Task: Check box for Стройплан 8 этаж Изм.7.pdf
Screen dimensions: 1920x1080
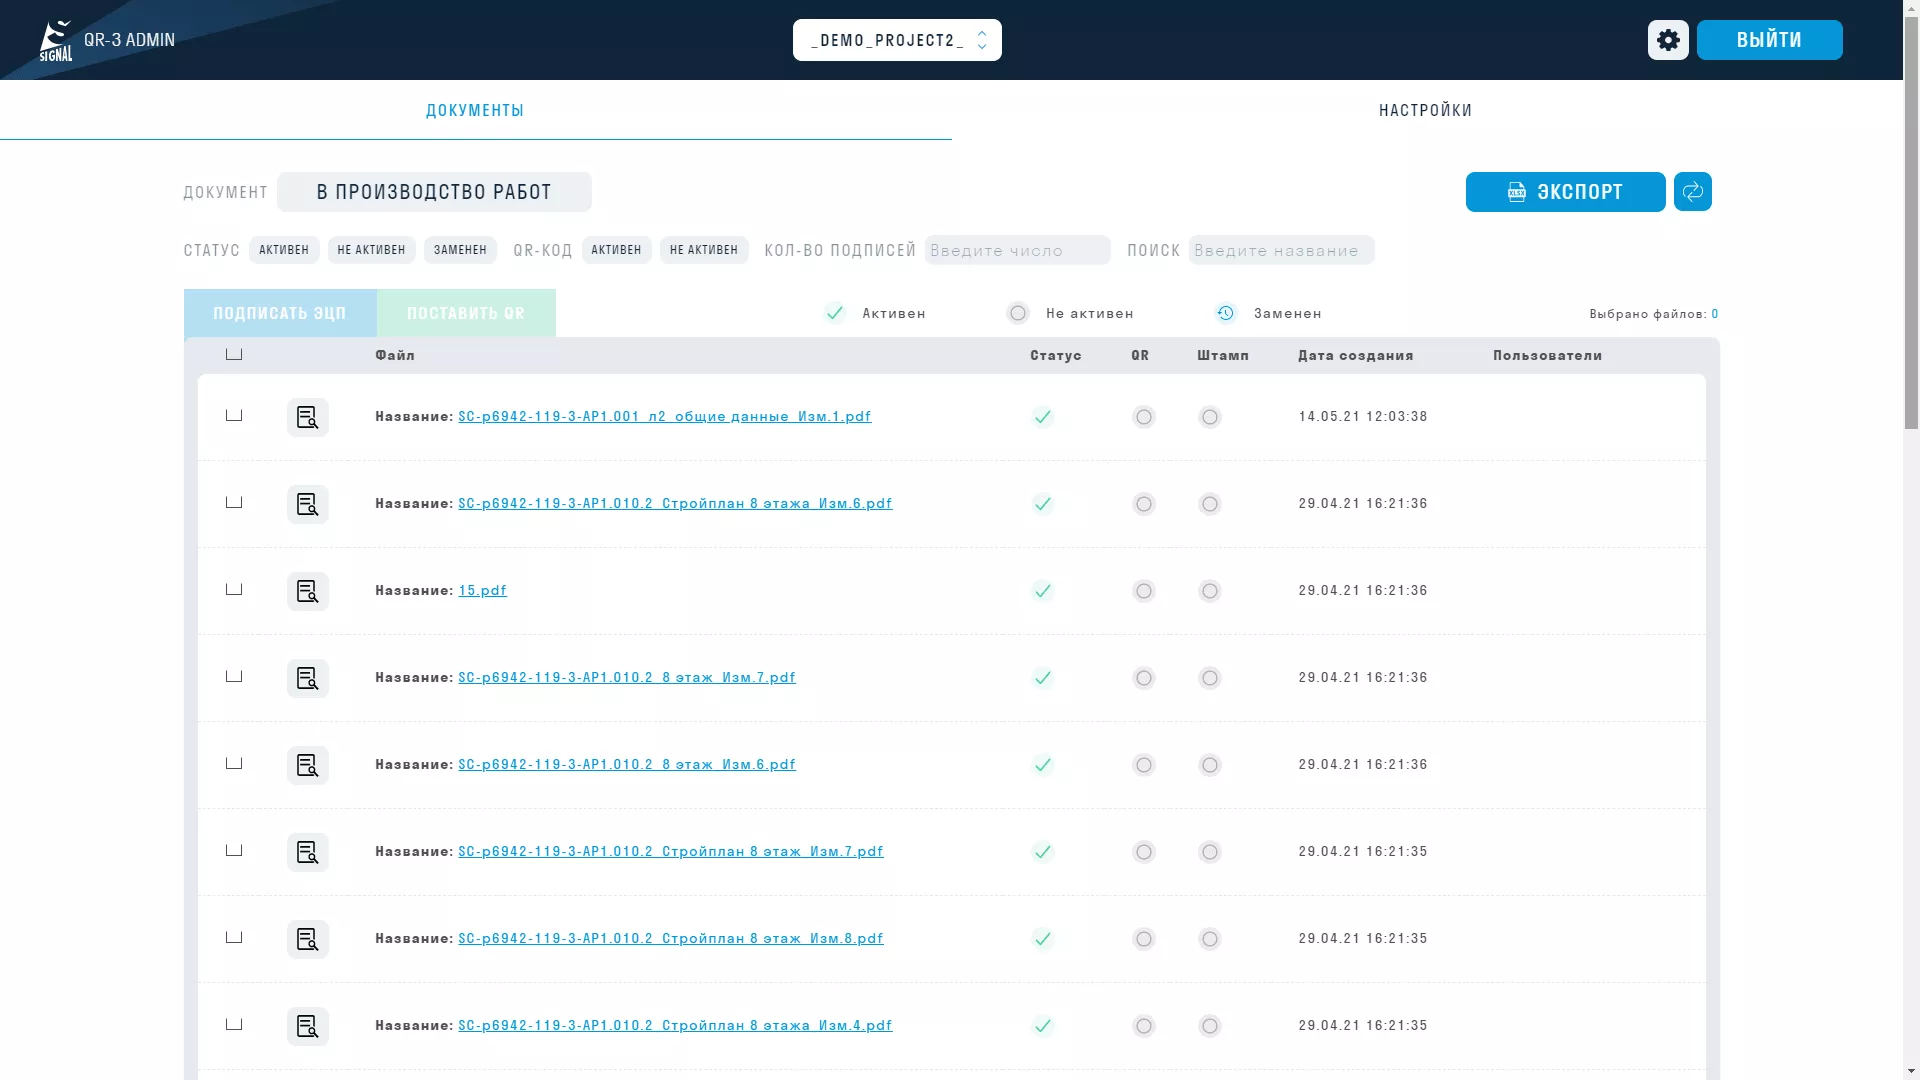Action: click(234, 850)
